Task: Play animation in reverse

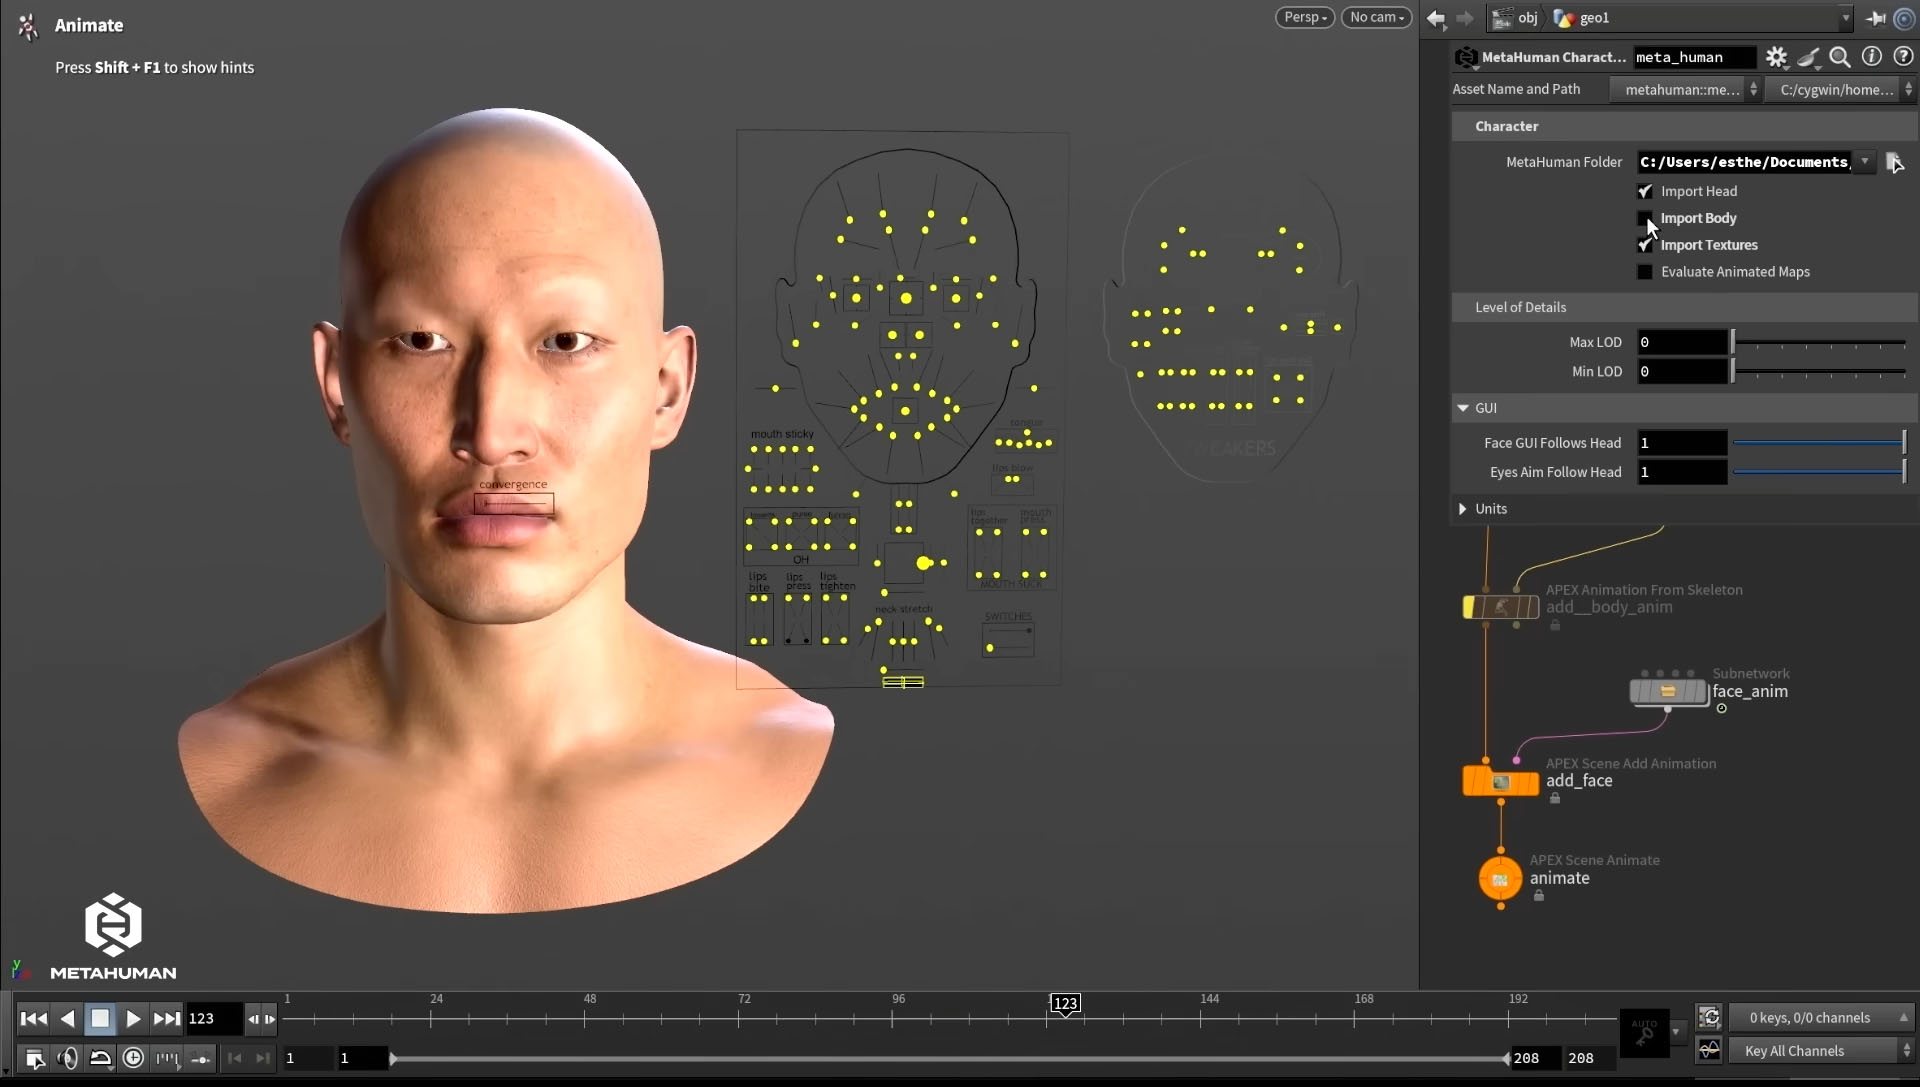Action: (67, 1018)
